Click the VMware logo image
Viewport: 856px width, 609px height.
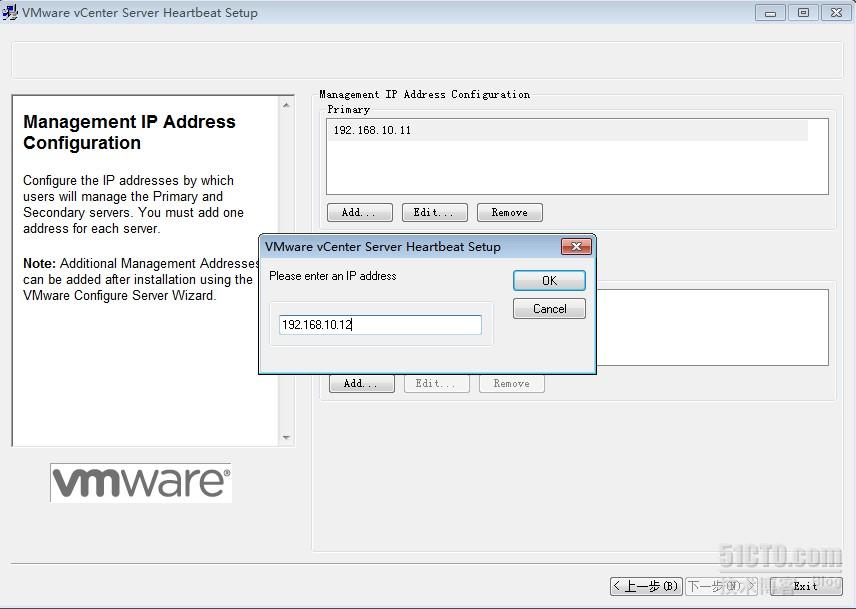point(141,482)
